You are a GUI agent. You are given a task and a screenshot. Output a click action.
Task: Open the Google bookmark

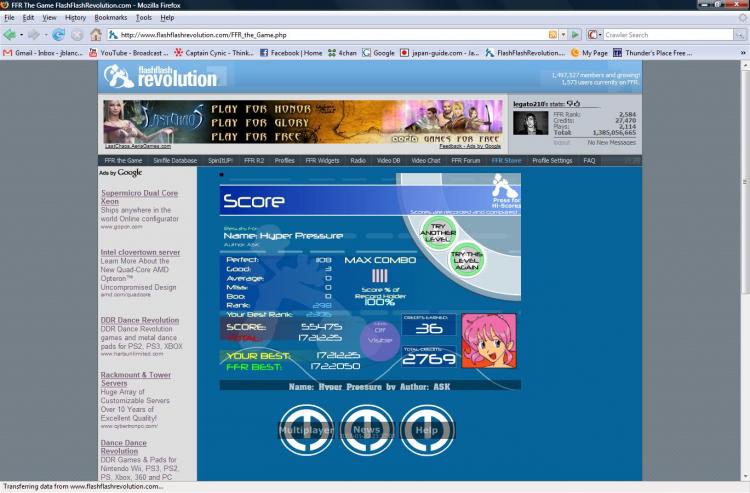click(378, 53)
